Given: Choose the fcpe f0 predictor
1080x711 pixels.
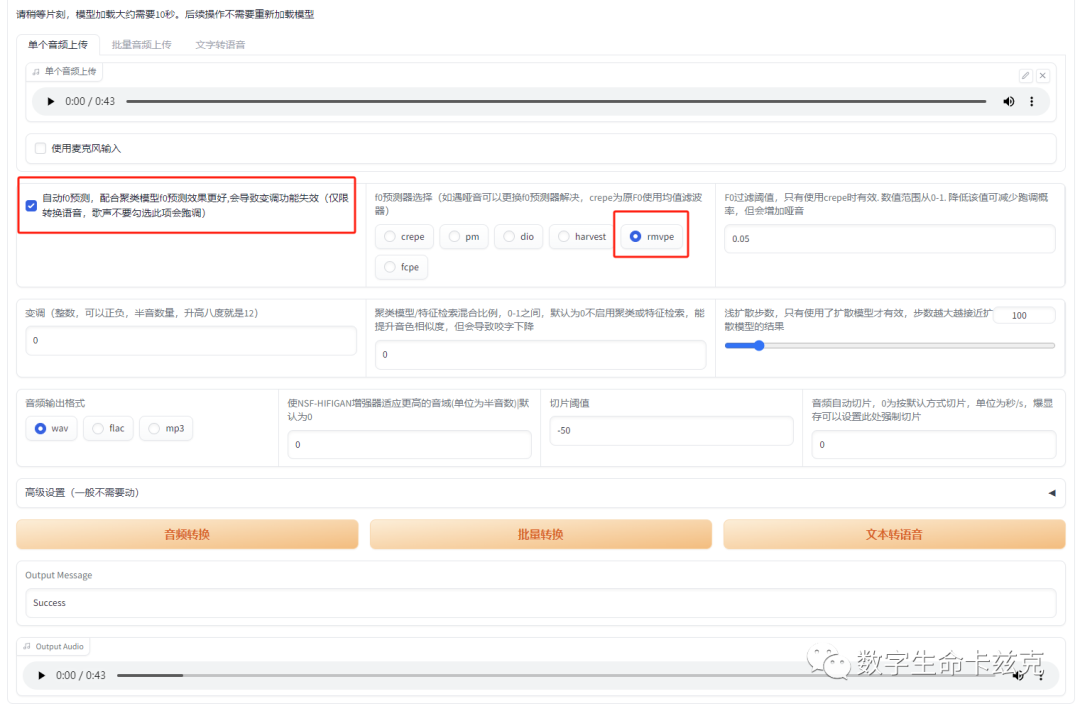Looking at the screenshot, I should [x=402, y=267].
